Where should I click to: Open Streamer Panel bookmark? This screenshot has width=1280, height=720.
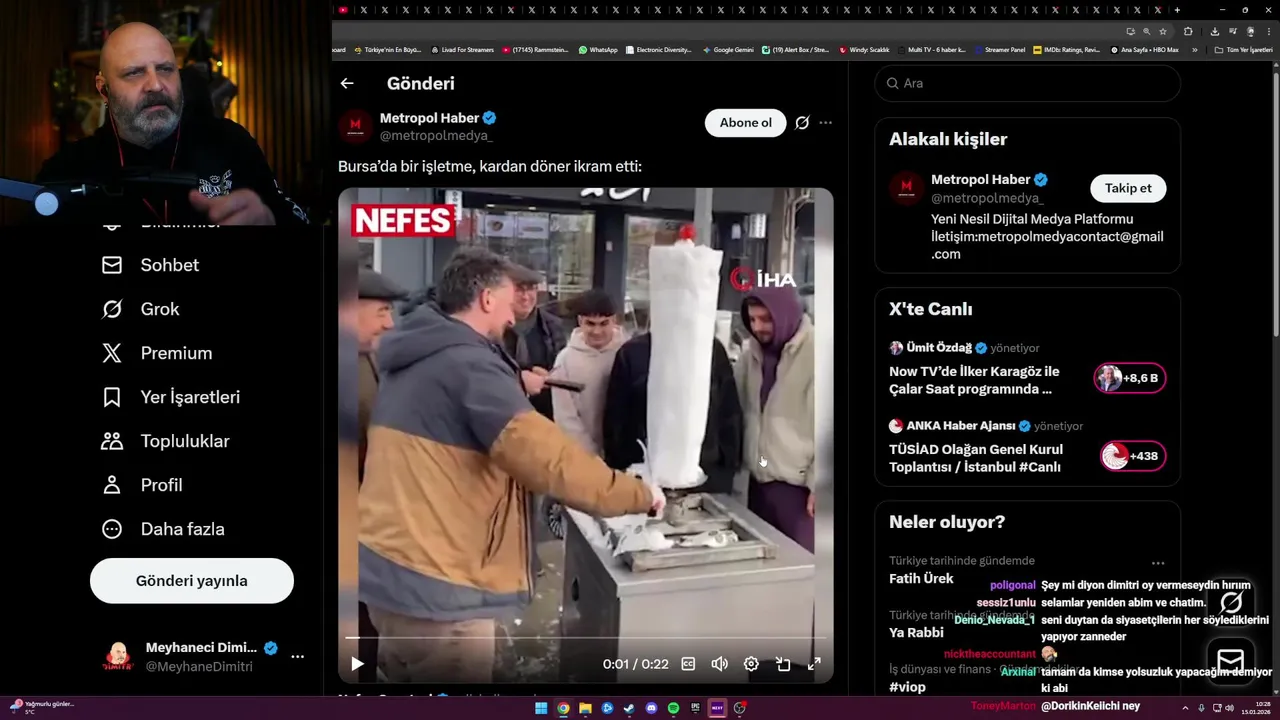(x=1000, y=50)
